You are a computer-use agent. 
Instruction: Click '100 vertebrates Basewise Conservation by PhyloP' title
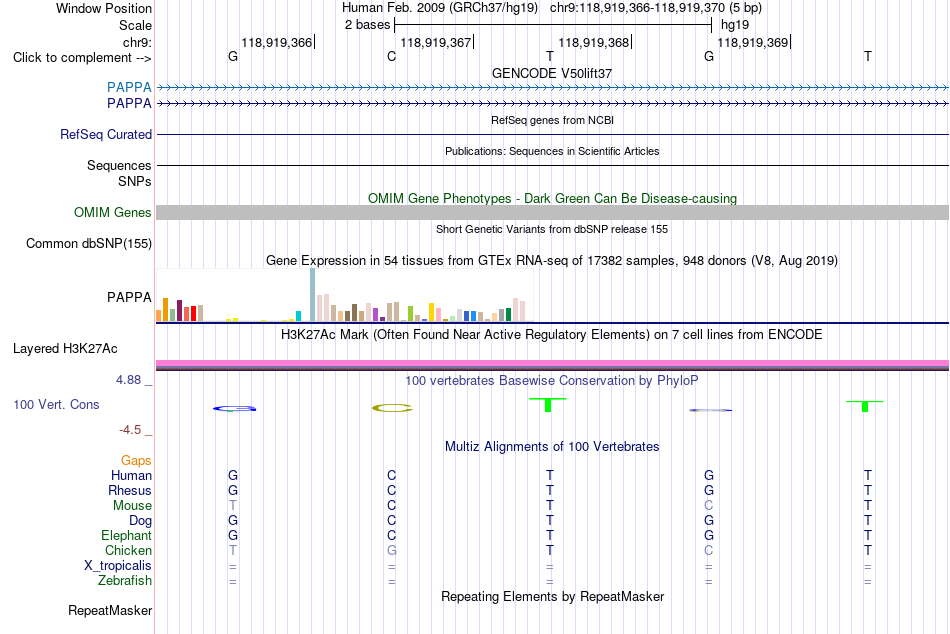click(552, 381)
